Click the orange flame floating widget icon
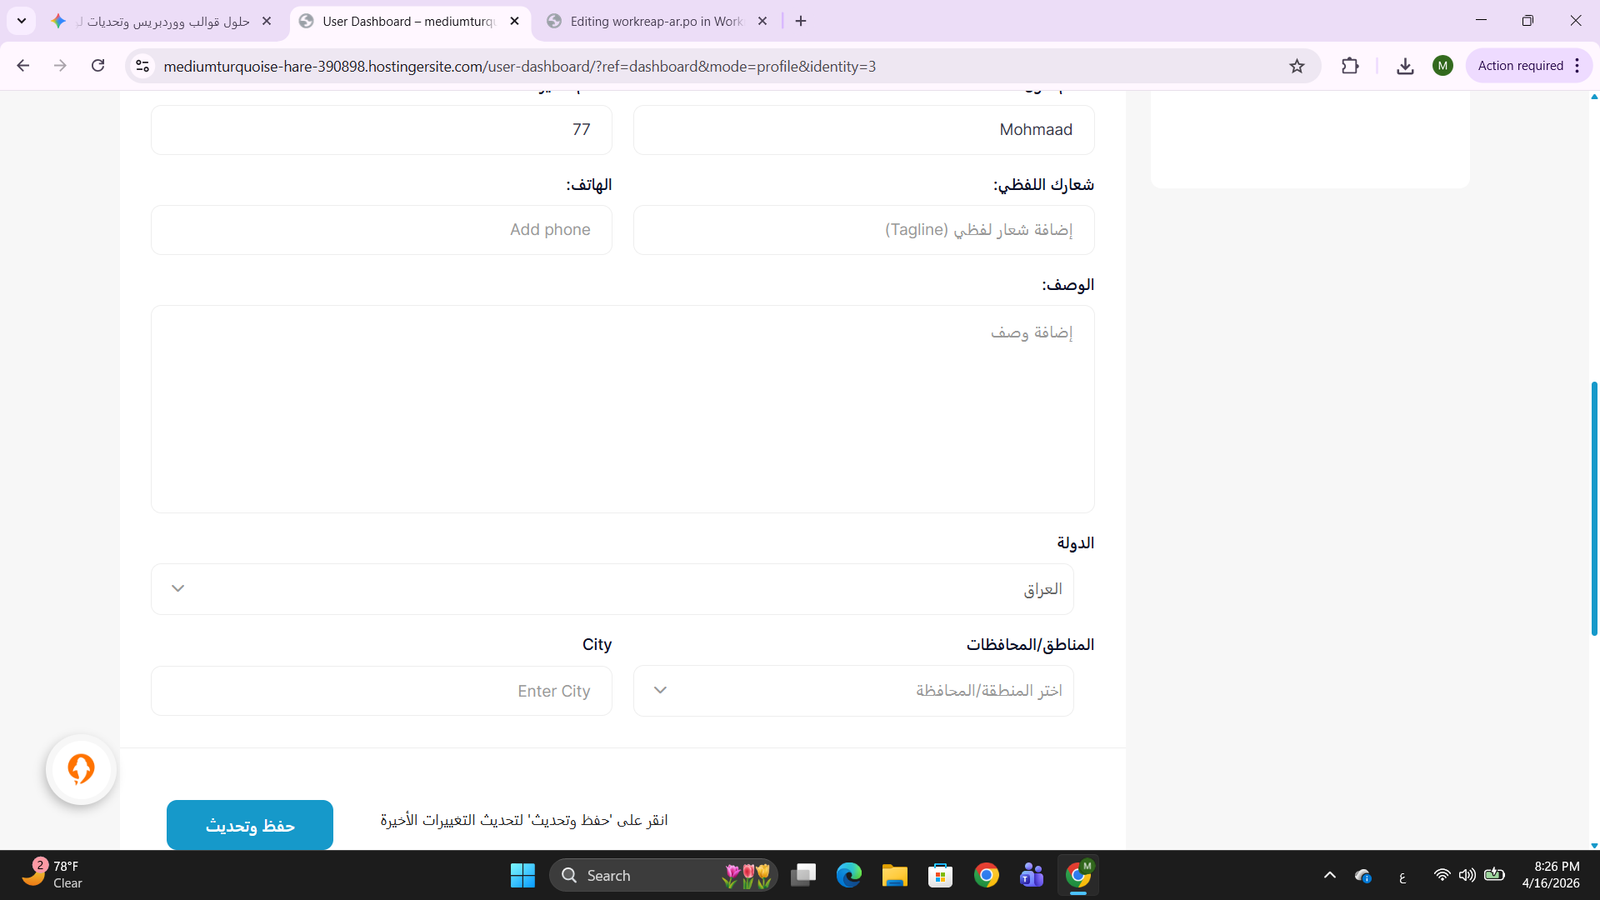The image size is (1600, 900). coord(81,769)
